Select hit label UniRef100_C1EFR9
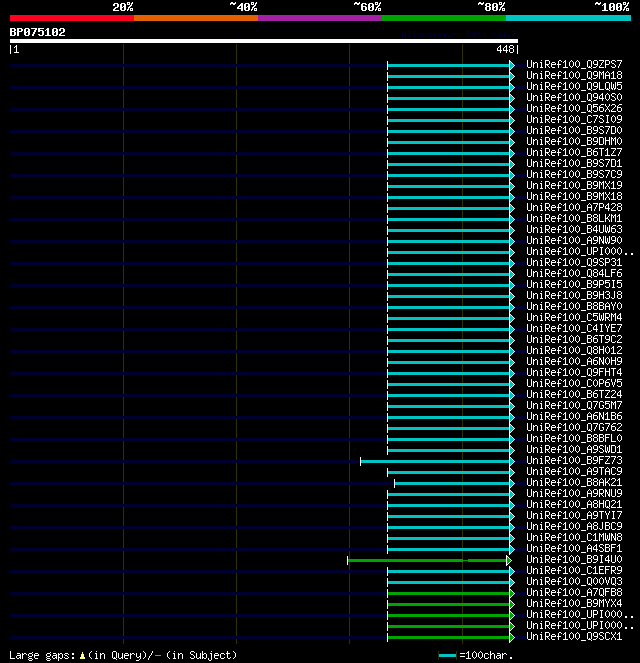This screenshot has width=640, height=663. [x=574, y=570]
